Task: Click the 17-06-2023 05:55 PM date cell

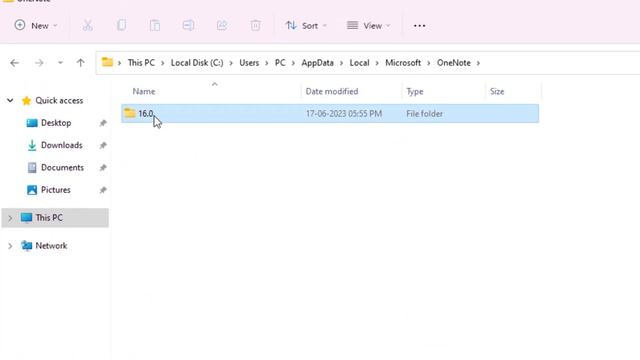Action: (344, 114)
